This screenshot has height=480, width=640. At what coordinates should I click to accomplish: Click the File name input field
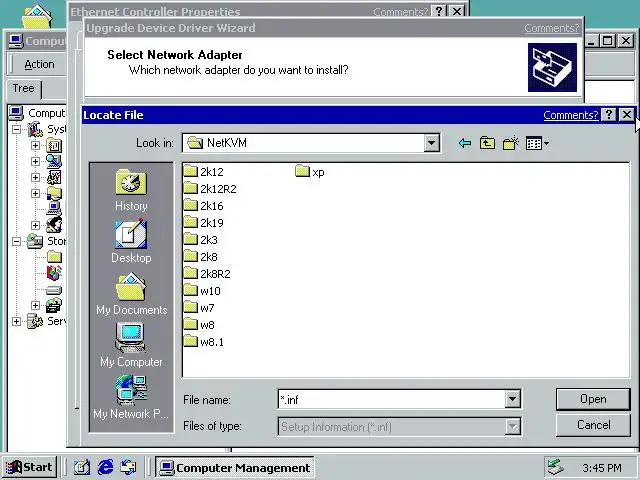click(391, 399)
